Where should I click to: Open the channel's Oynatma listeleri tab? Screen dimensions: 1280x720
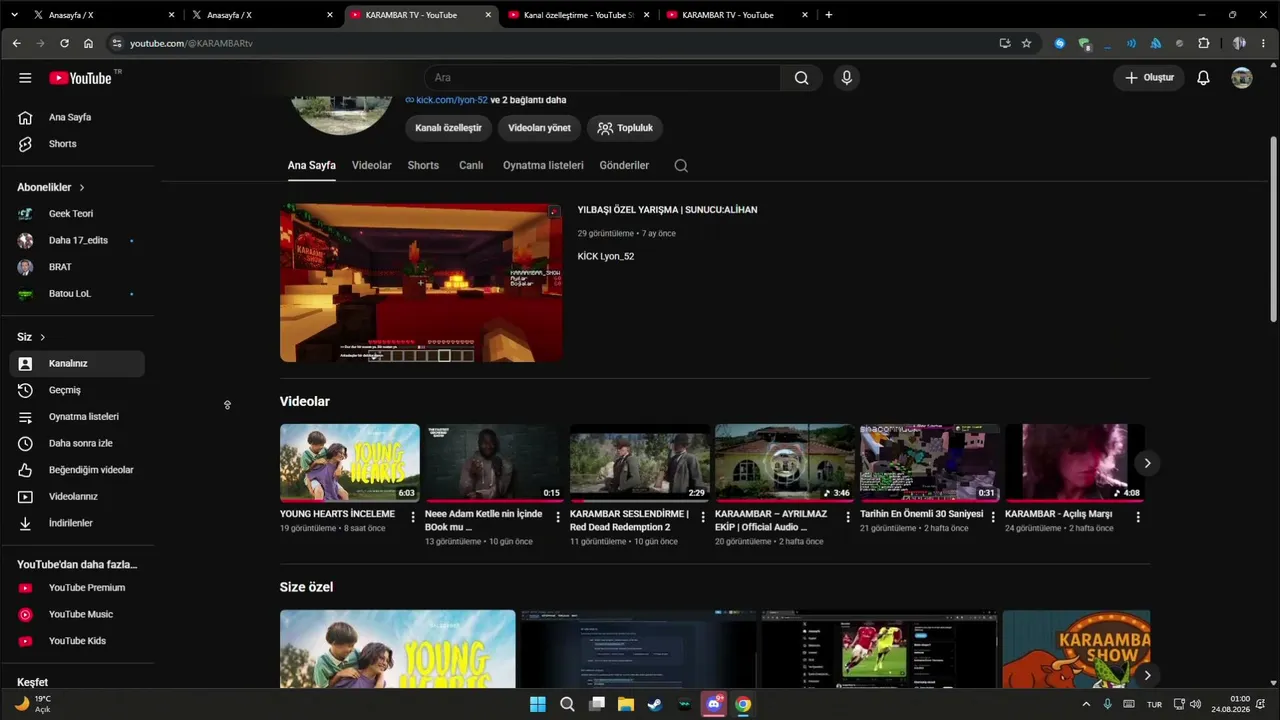(x=543, y=166)
